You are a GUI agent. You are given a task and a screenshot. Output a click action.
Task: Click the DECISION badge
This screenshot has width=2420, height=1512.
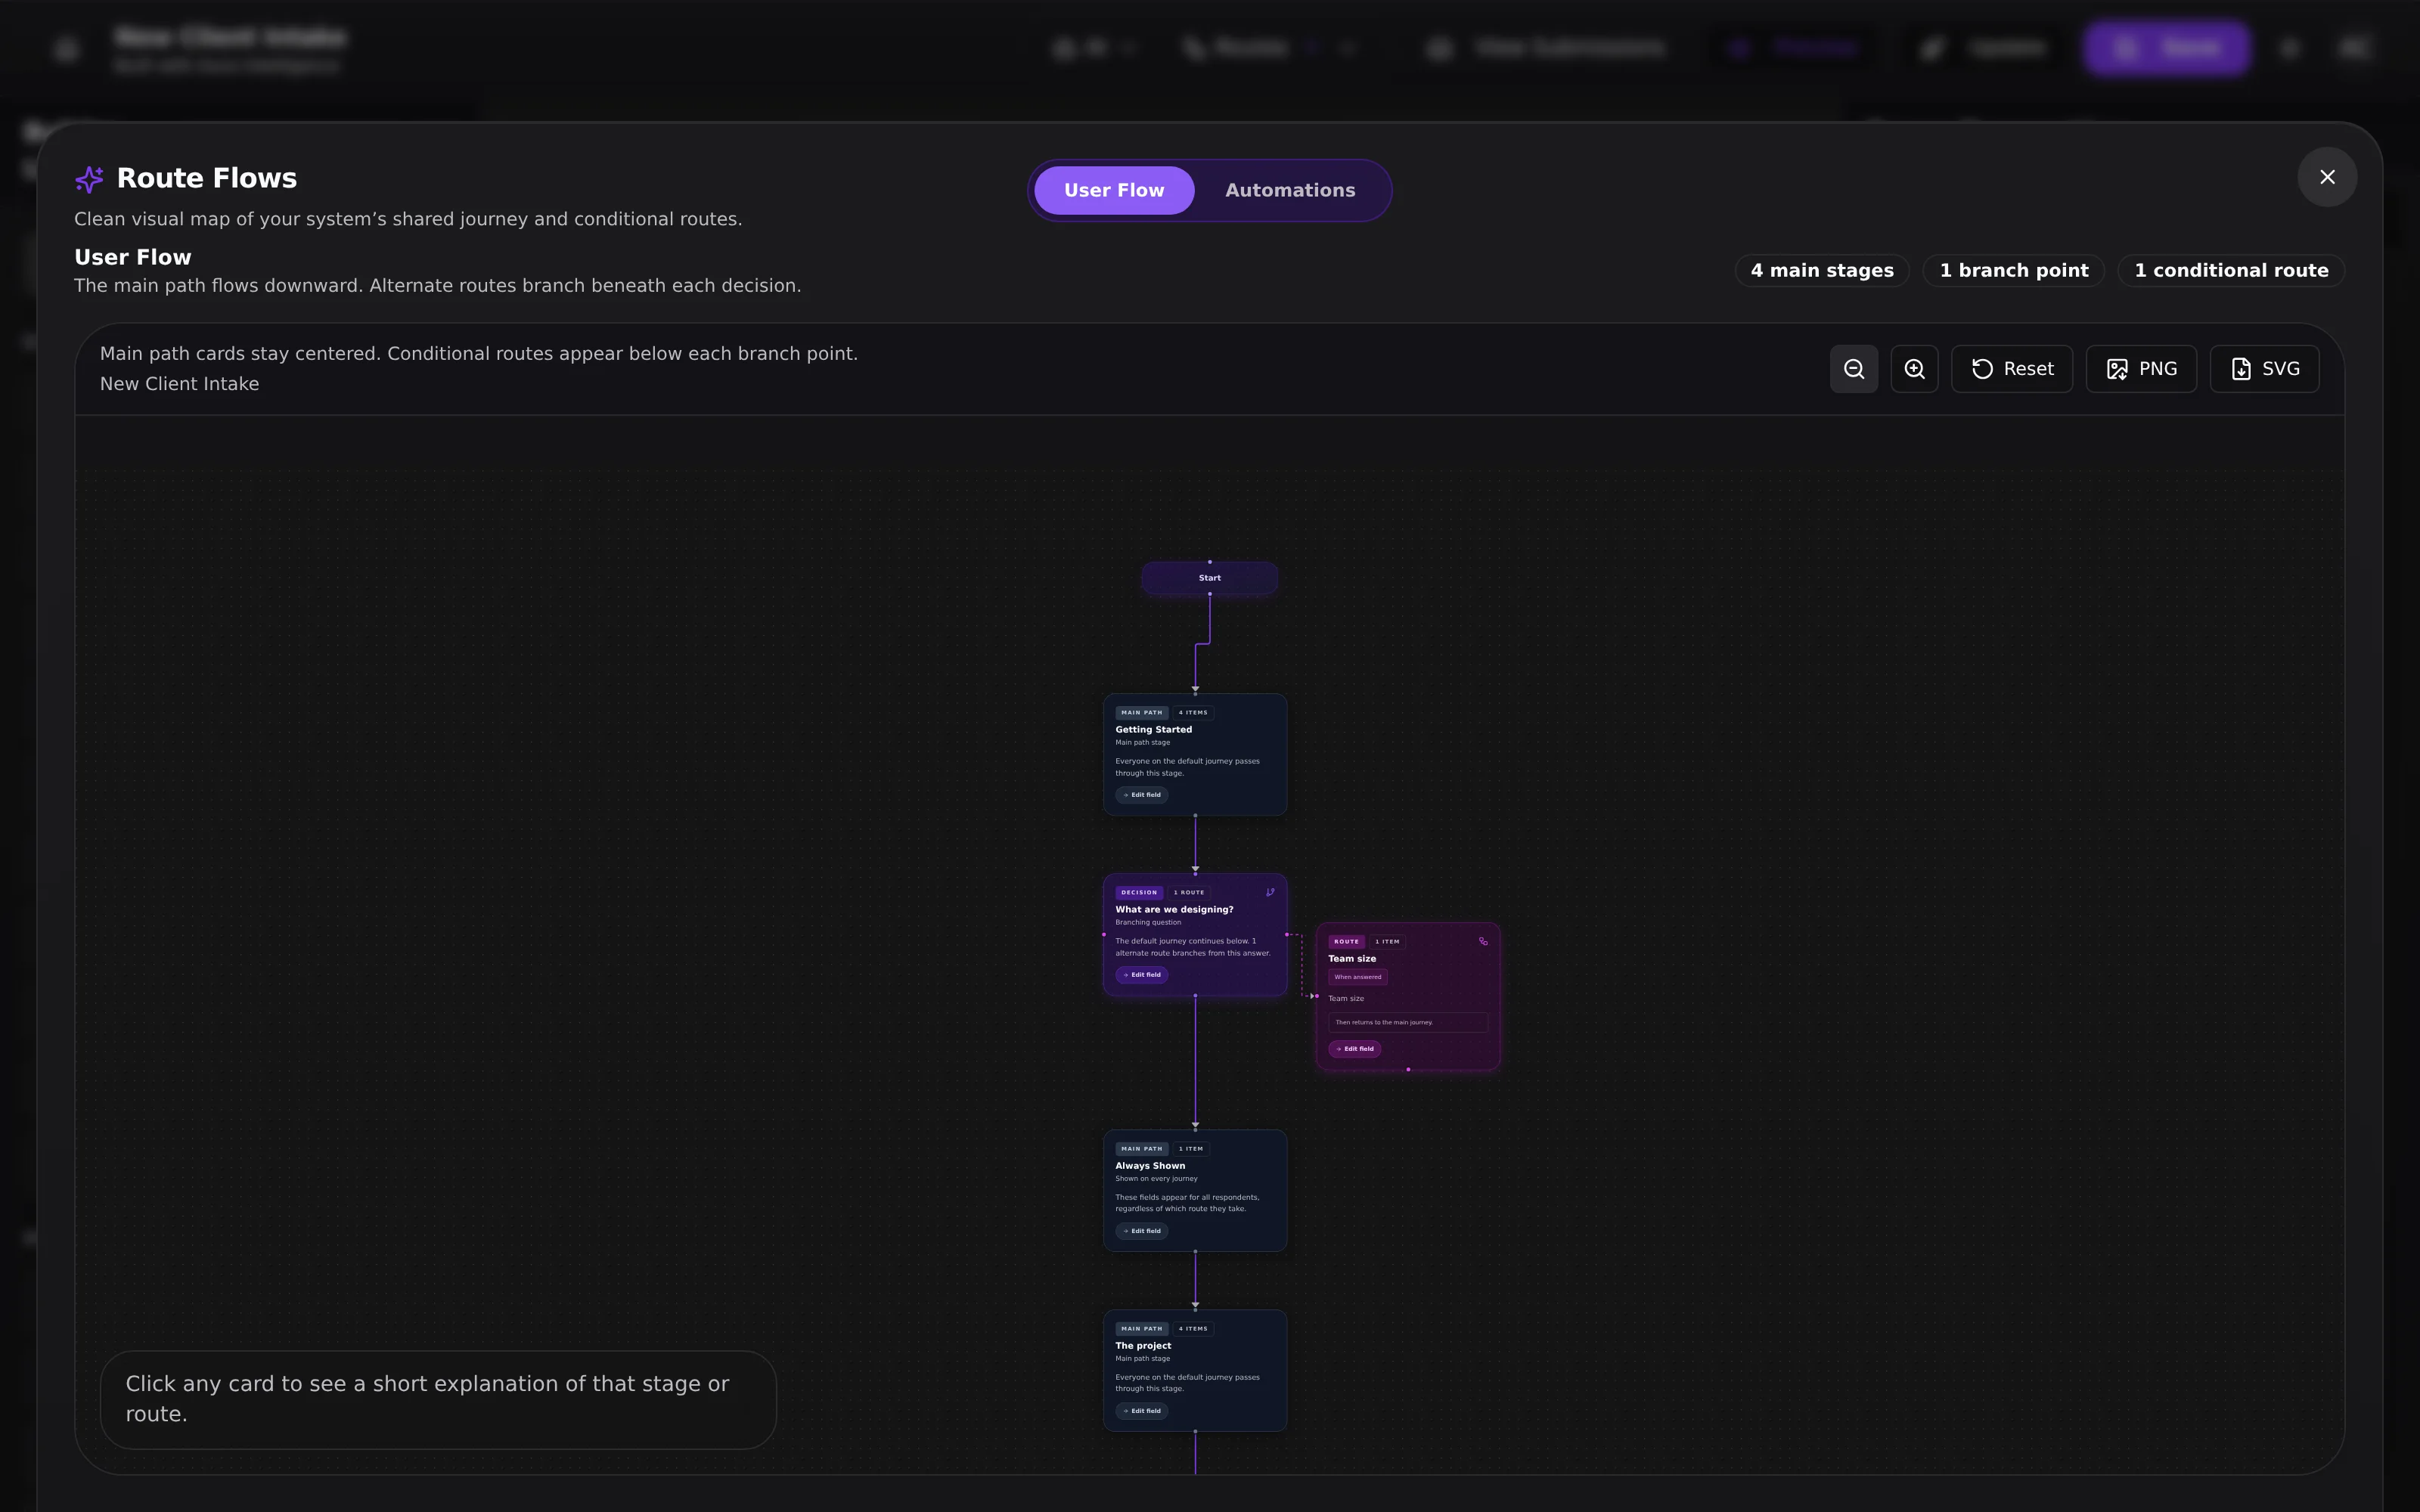[x=1138, y=892]
